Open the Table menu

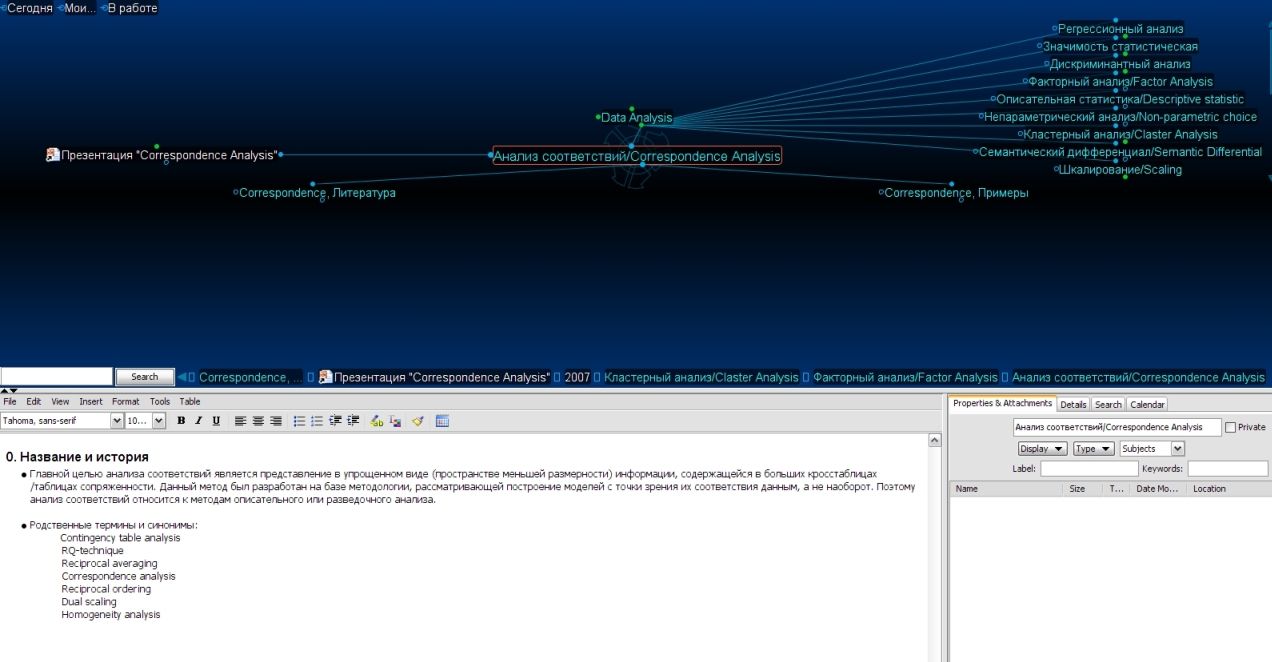tap(190, 401)
